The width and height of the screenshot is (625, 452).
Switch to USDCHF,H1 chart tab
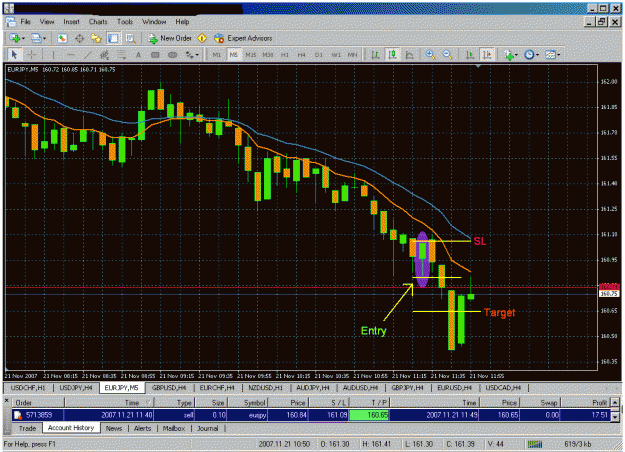coord(28,387)
